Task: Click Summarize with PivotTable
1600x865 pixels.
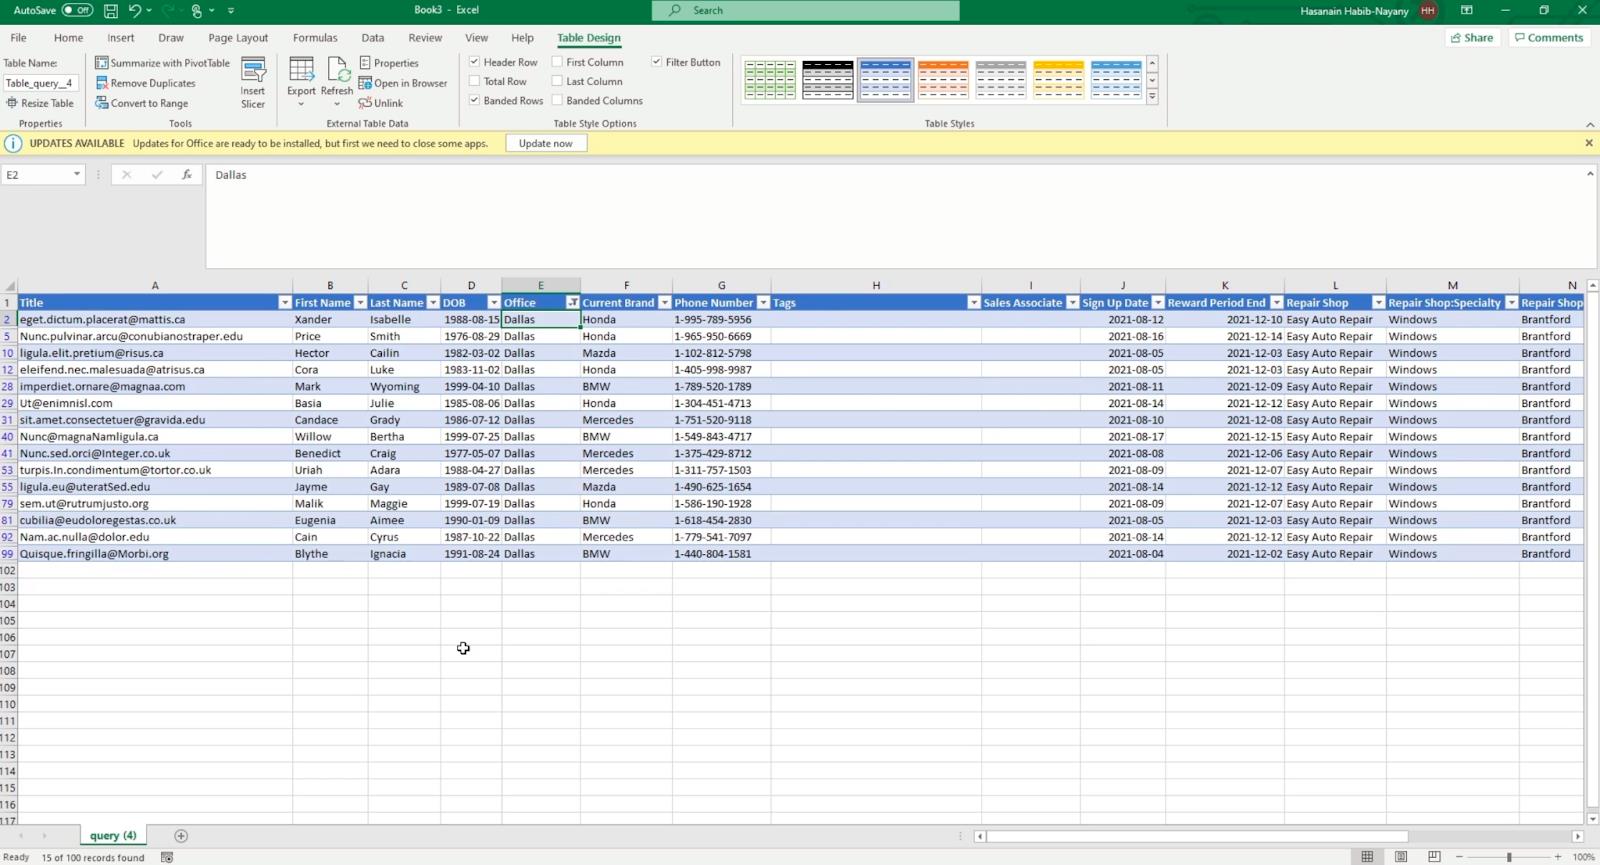Action: (162, 63)
